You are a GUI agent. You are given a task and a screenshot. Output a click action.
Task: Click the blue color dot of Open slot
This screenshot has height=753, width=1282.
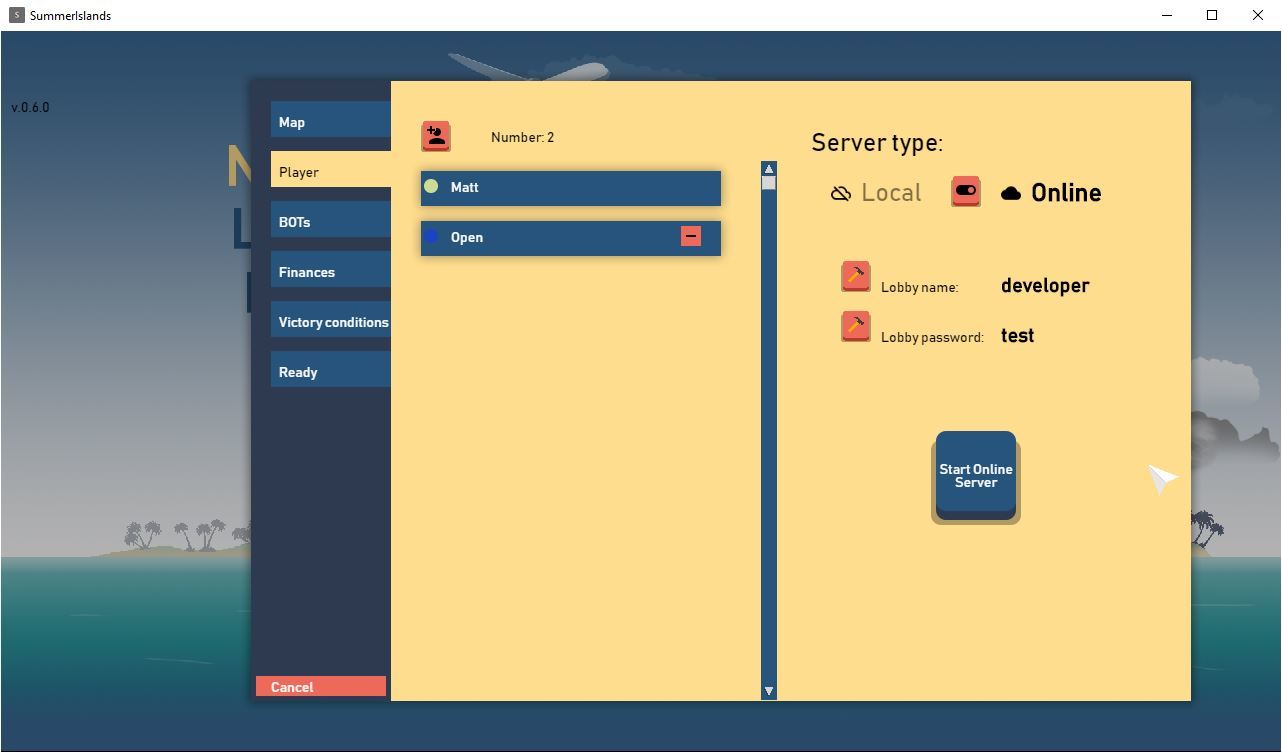pos(431,236)
